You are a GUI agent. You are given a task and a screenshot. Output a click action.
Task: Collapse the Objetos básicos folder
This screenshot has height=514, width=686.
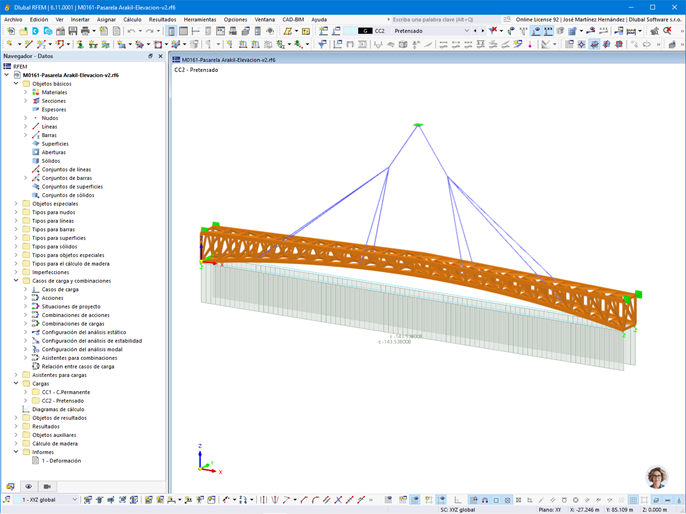16,84
